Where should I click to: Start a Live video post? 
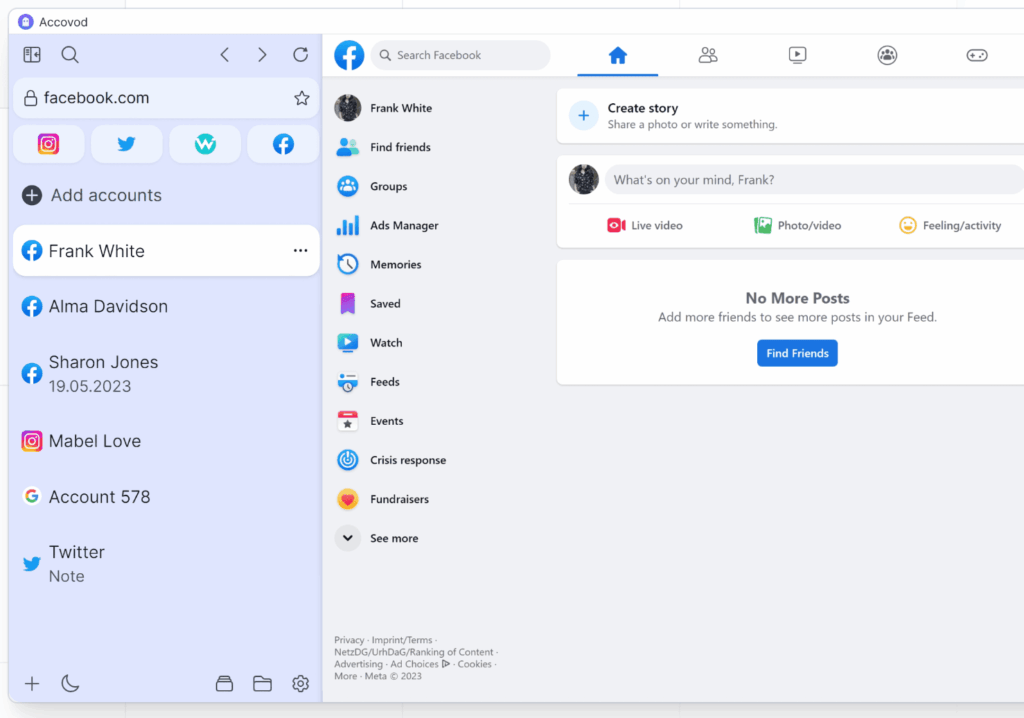(x=645, y=225)
